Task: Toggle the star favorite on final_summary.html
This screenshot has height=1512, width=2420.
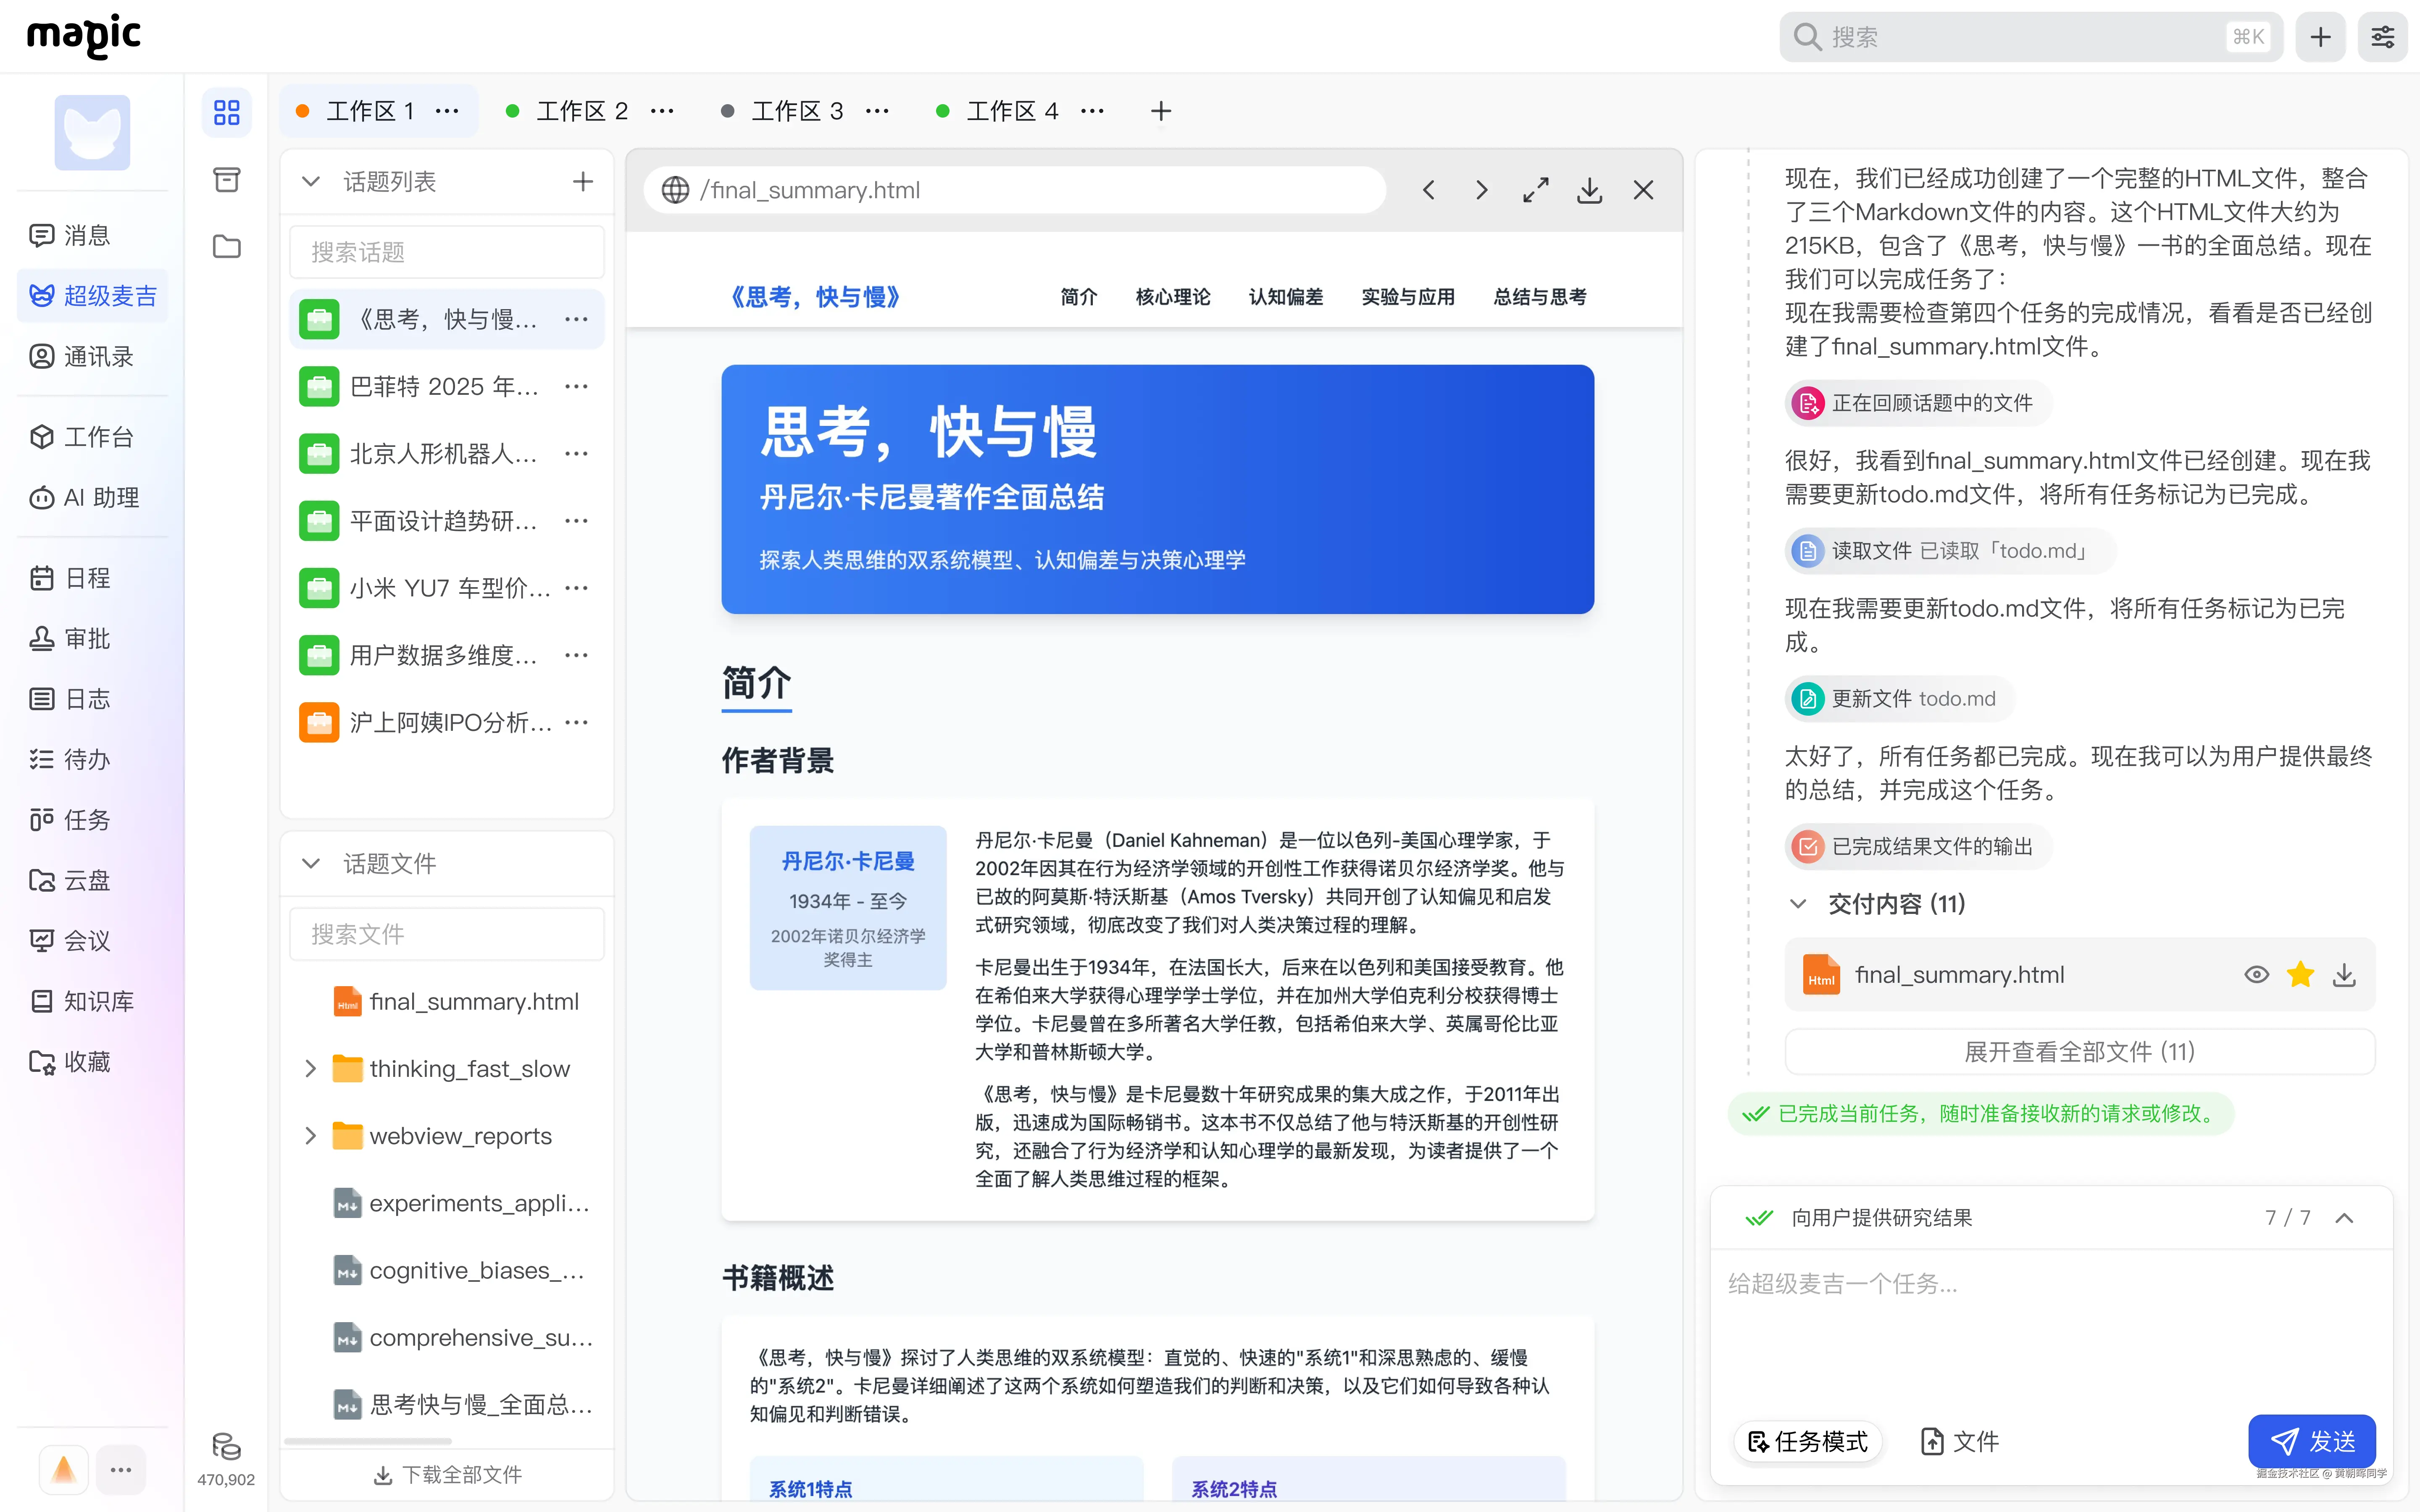Action: pos(2300,974)
